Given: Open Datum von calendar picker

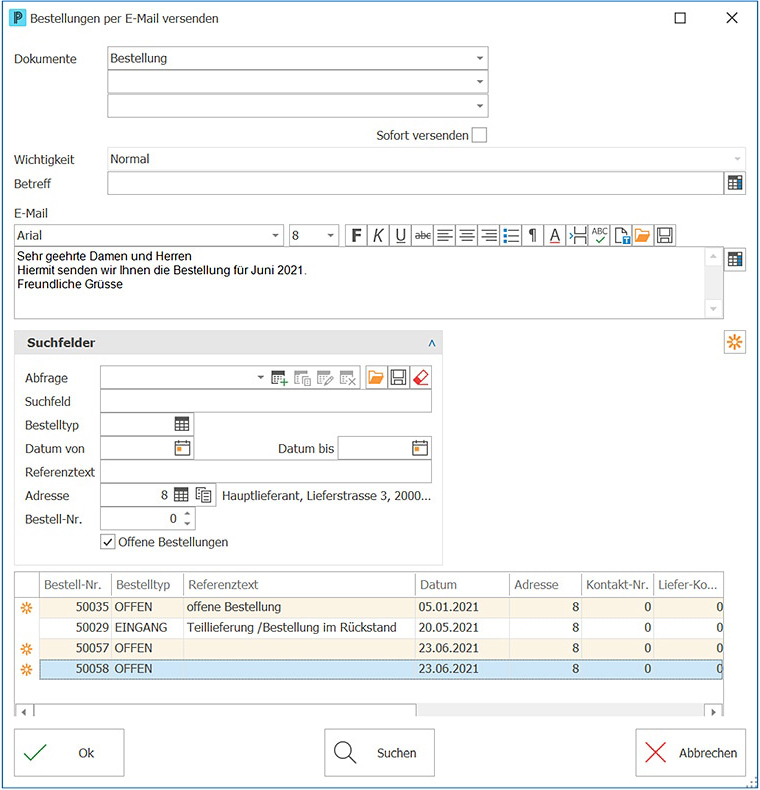Looking at the screenshot, I should click(x=182, y=448).
